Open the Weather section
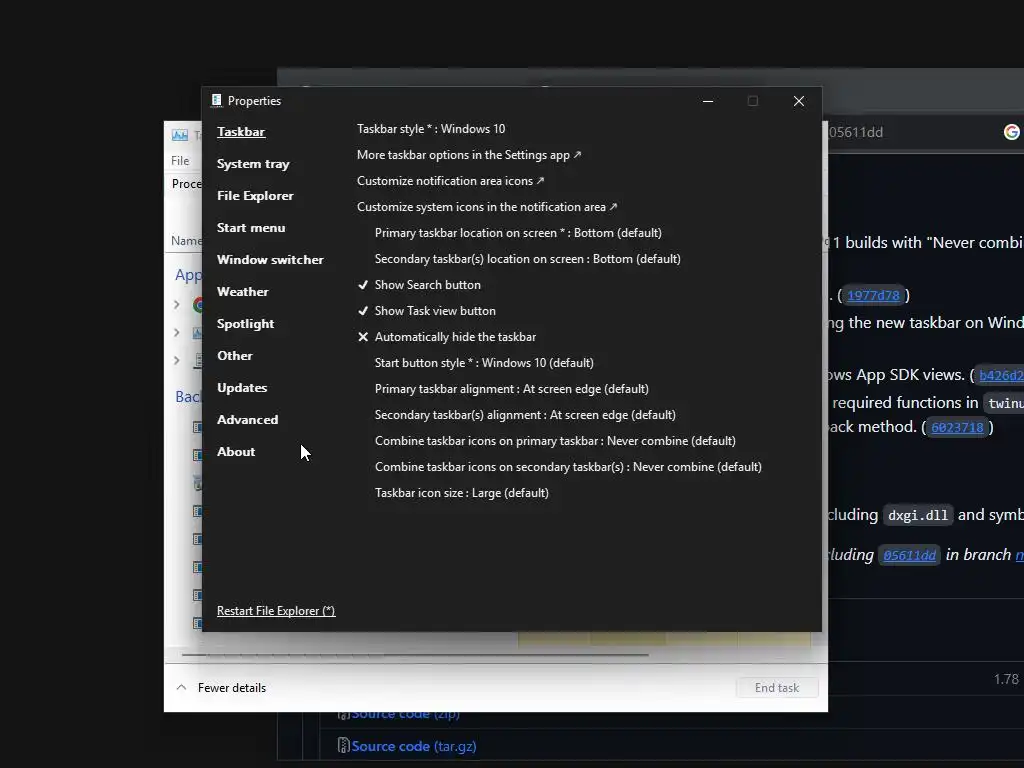This screenshot has width=1024, height=768. (x=242, y=292)
